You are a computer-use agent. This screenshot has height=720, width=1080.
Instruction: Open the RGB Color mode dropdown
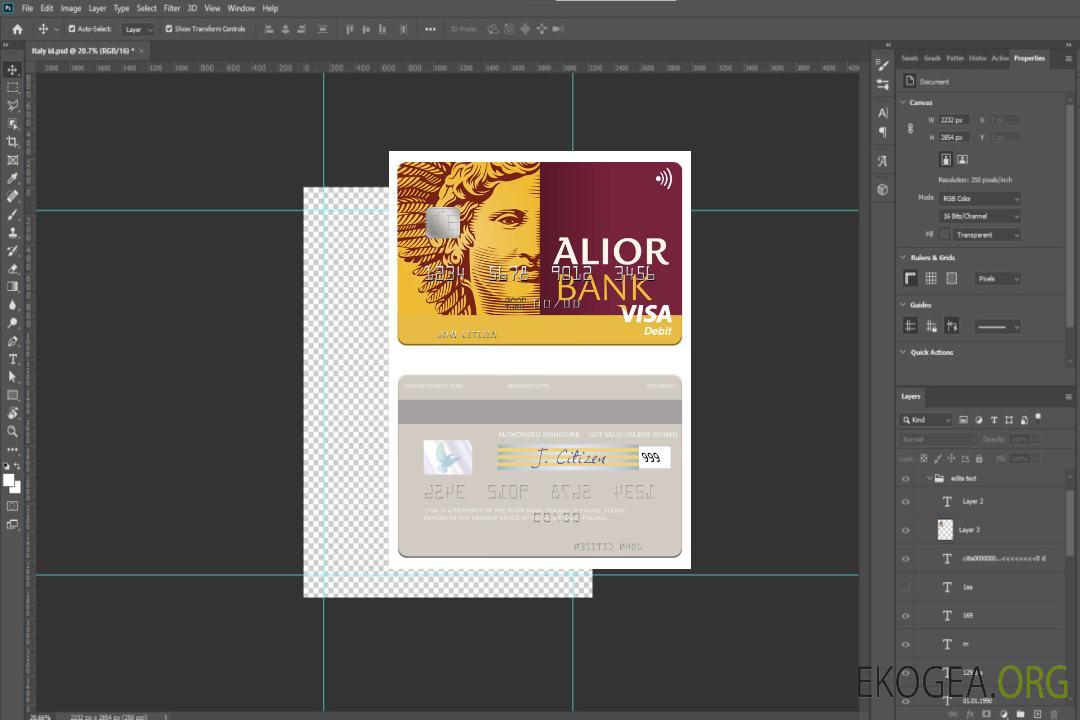(x=979, y=198)
